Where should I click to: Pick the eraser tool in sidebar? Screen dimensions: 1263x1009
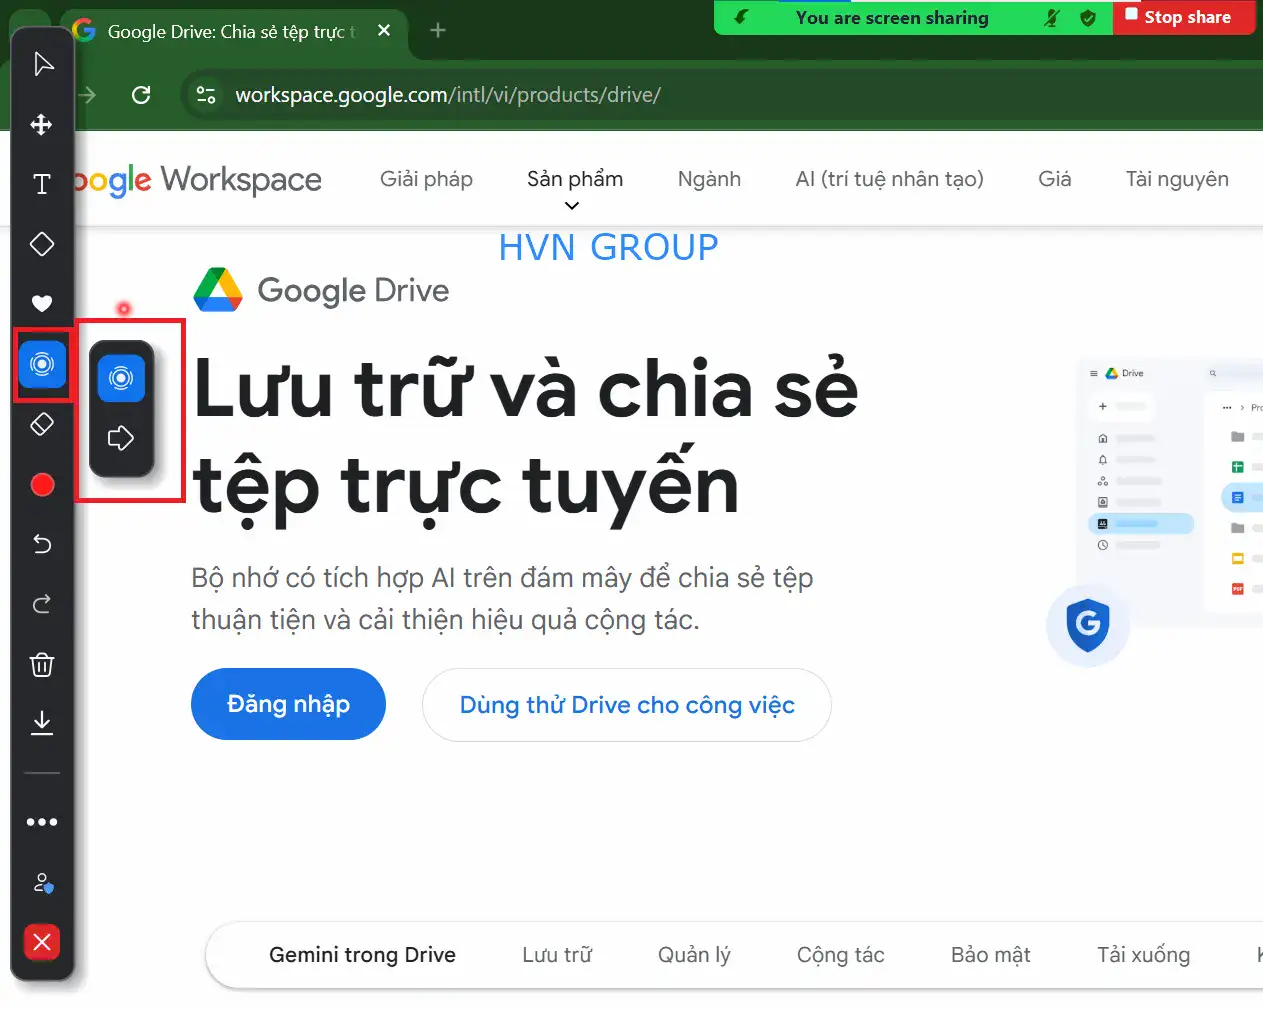coord(42,424)
